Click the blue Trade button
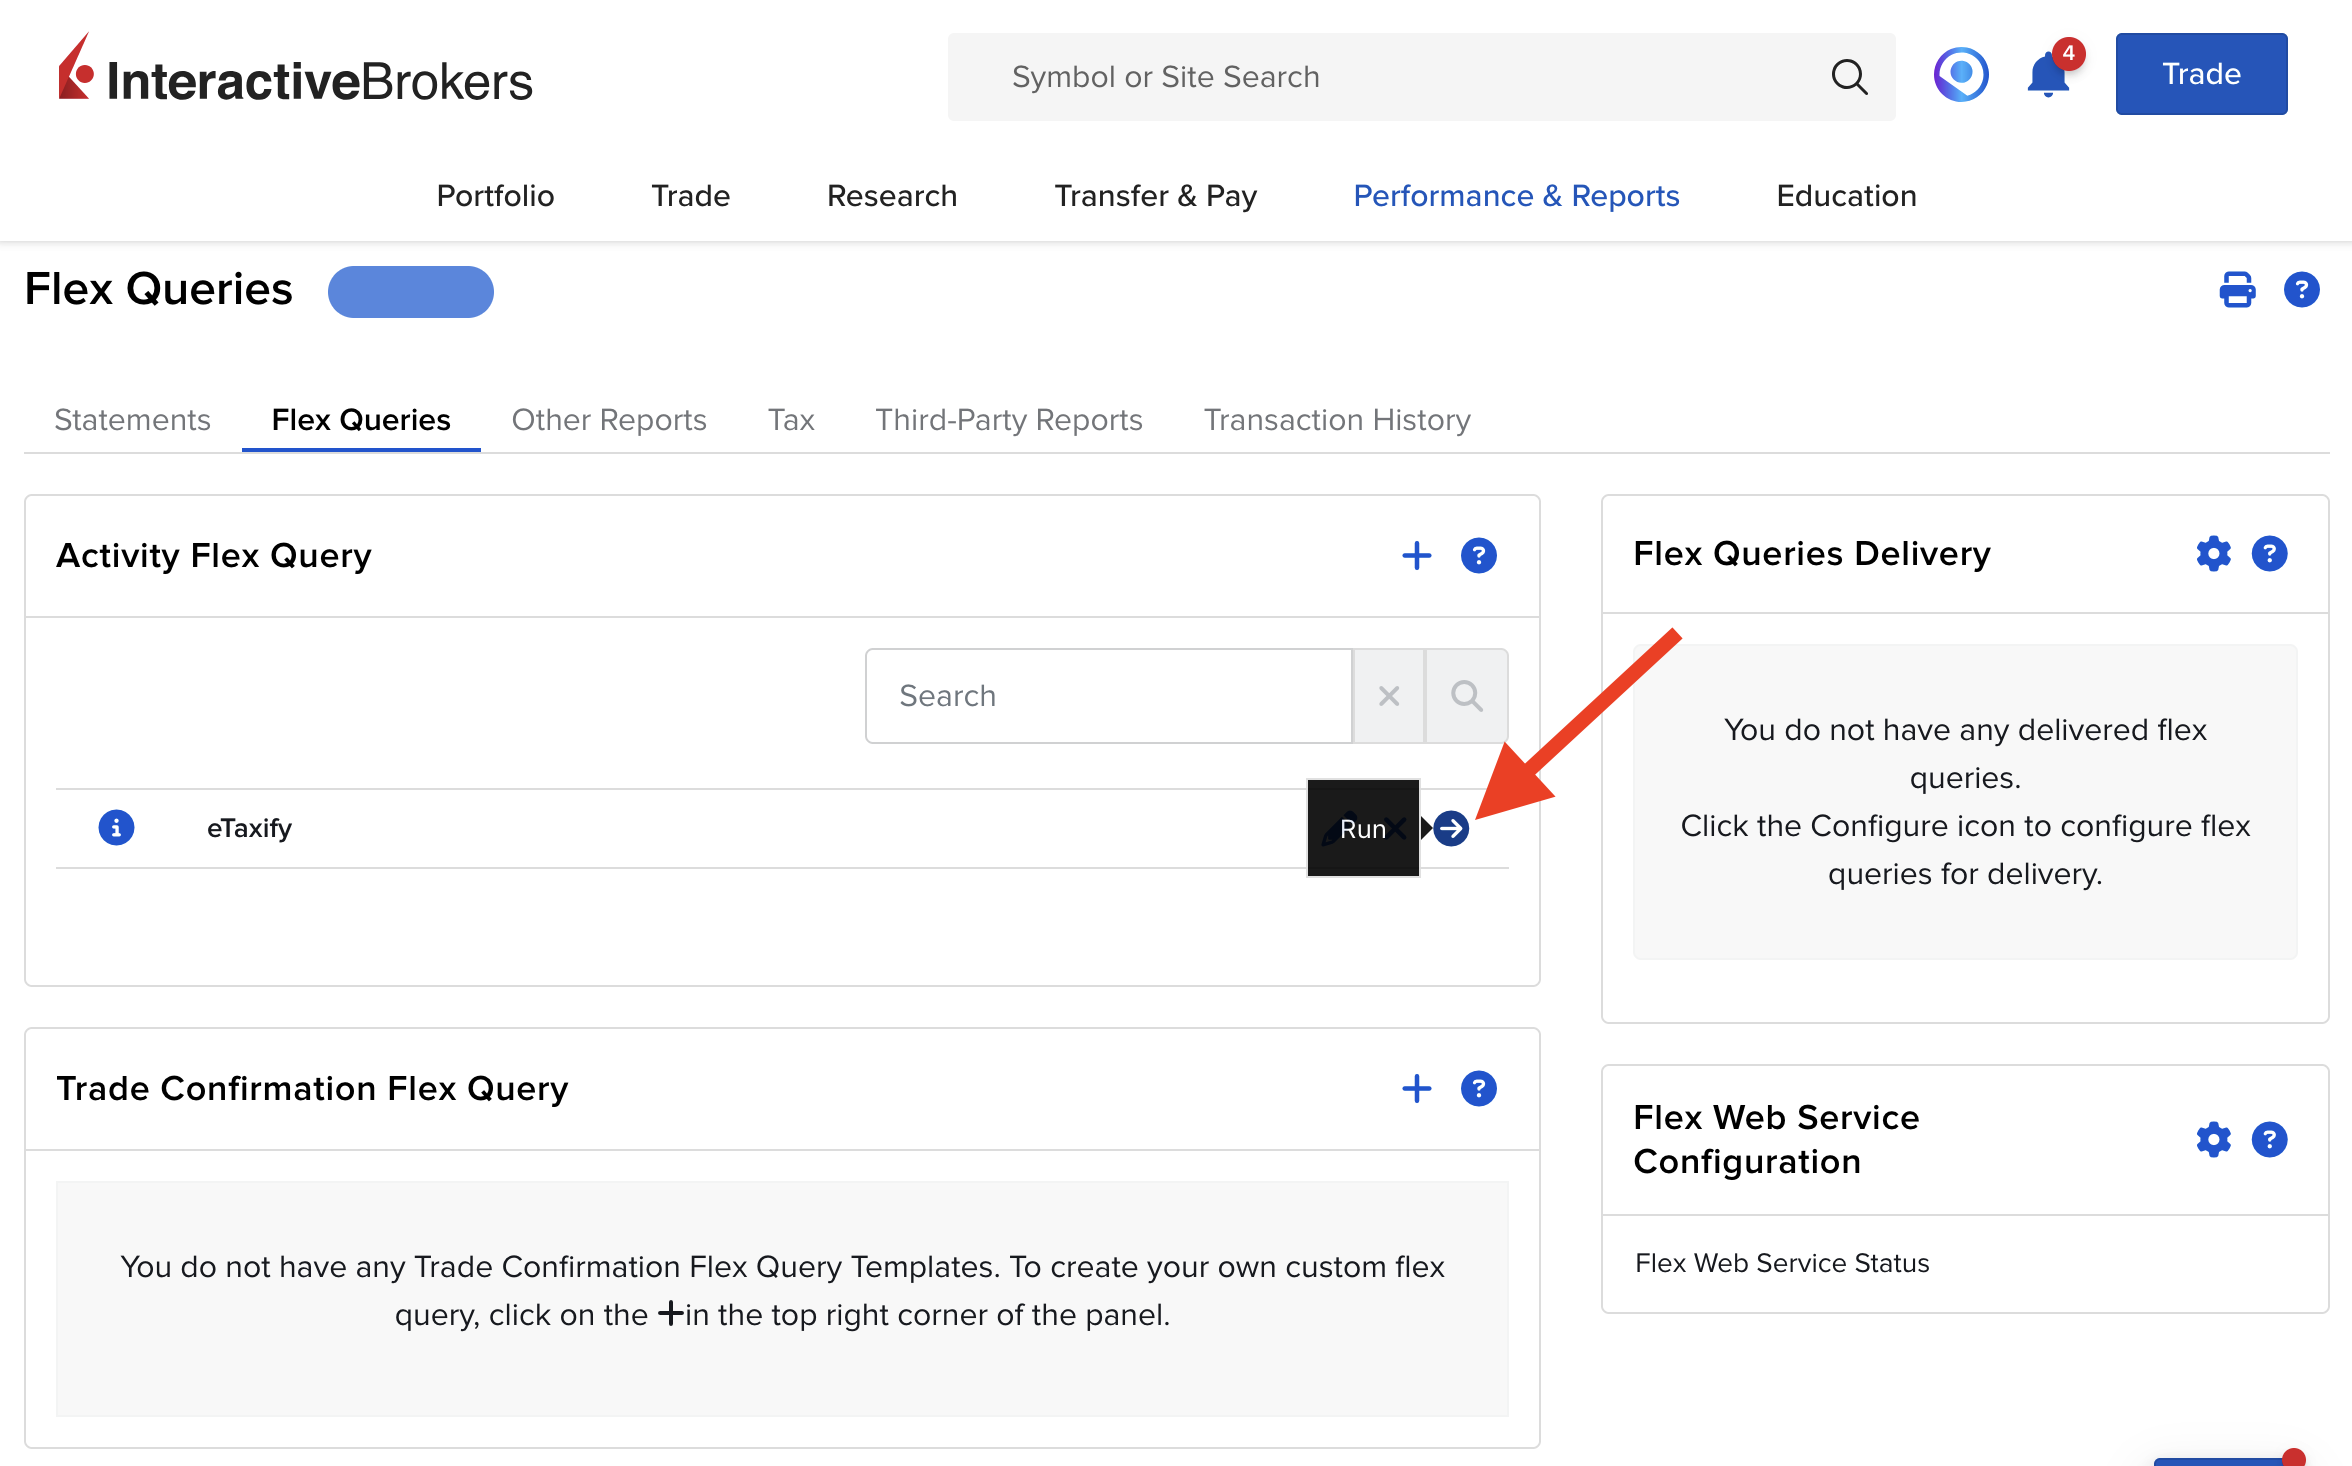This screenshot has width=2352, height=1466. pyautogui.click(x=2201, y=74)
